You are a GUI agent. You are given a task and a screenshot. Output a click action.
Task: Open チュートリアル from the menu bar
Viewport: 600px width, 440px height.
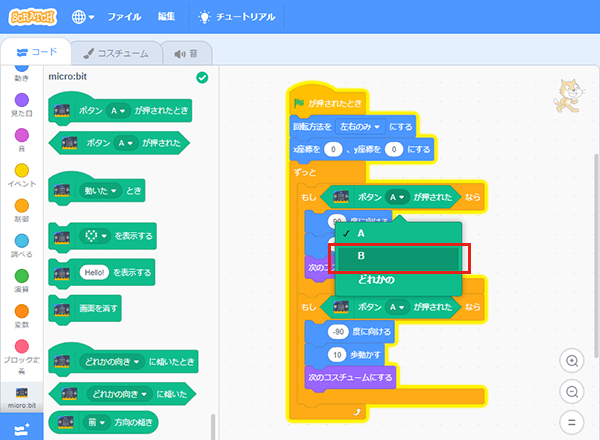[x=236, y=17]
